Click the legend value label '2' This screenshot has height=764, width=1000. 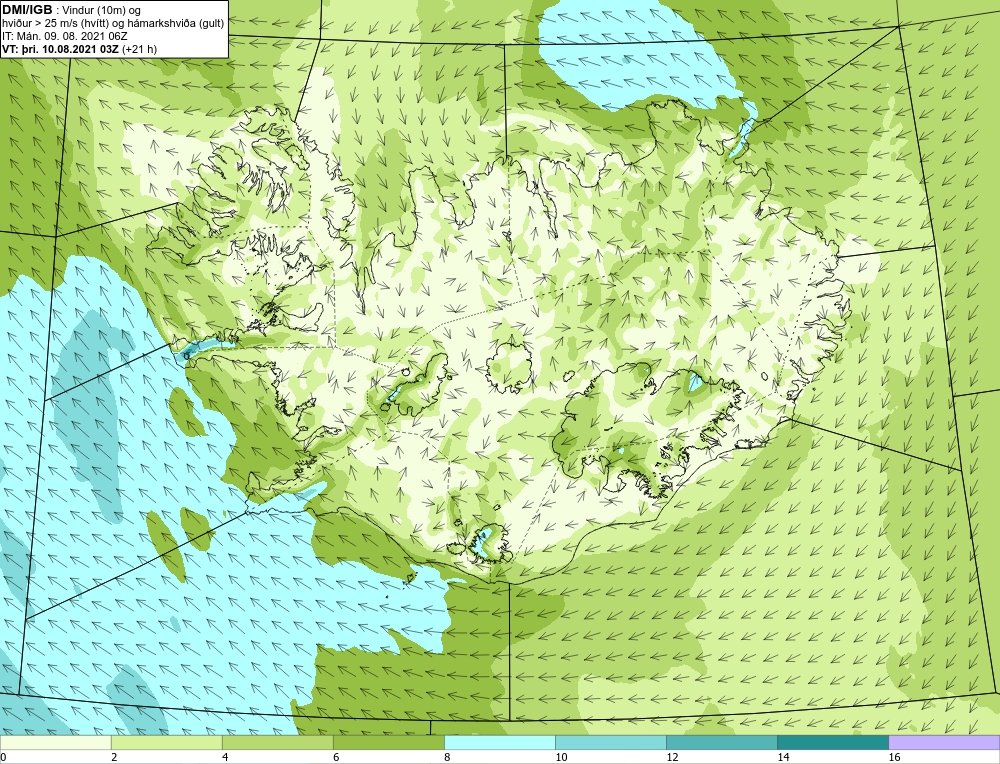[x=114, y=757]
